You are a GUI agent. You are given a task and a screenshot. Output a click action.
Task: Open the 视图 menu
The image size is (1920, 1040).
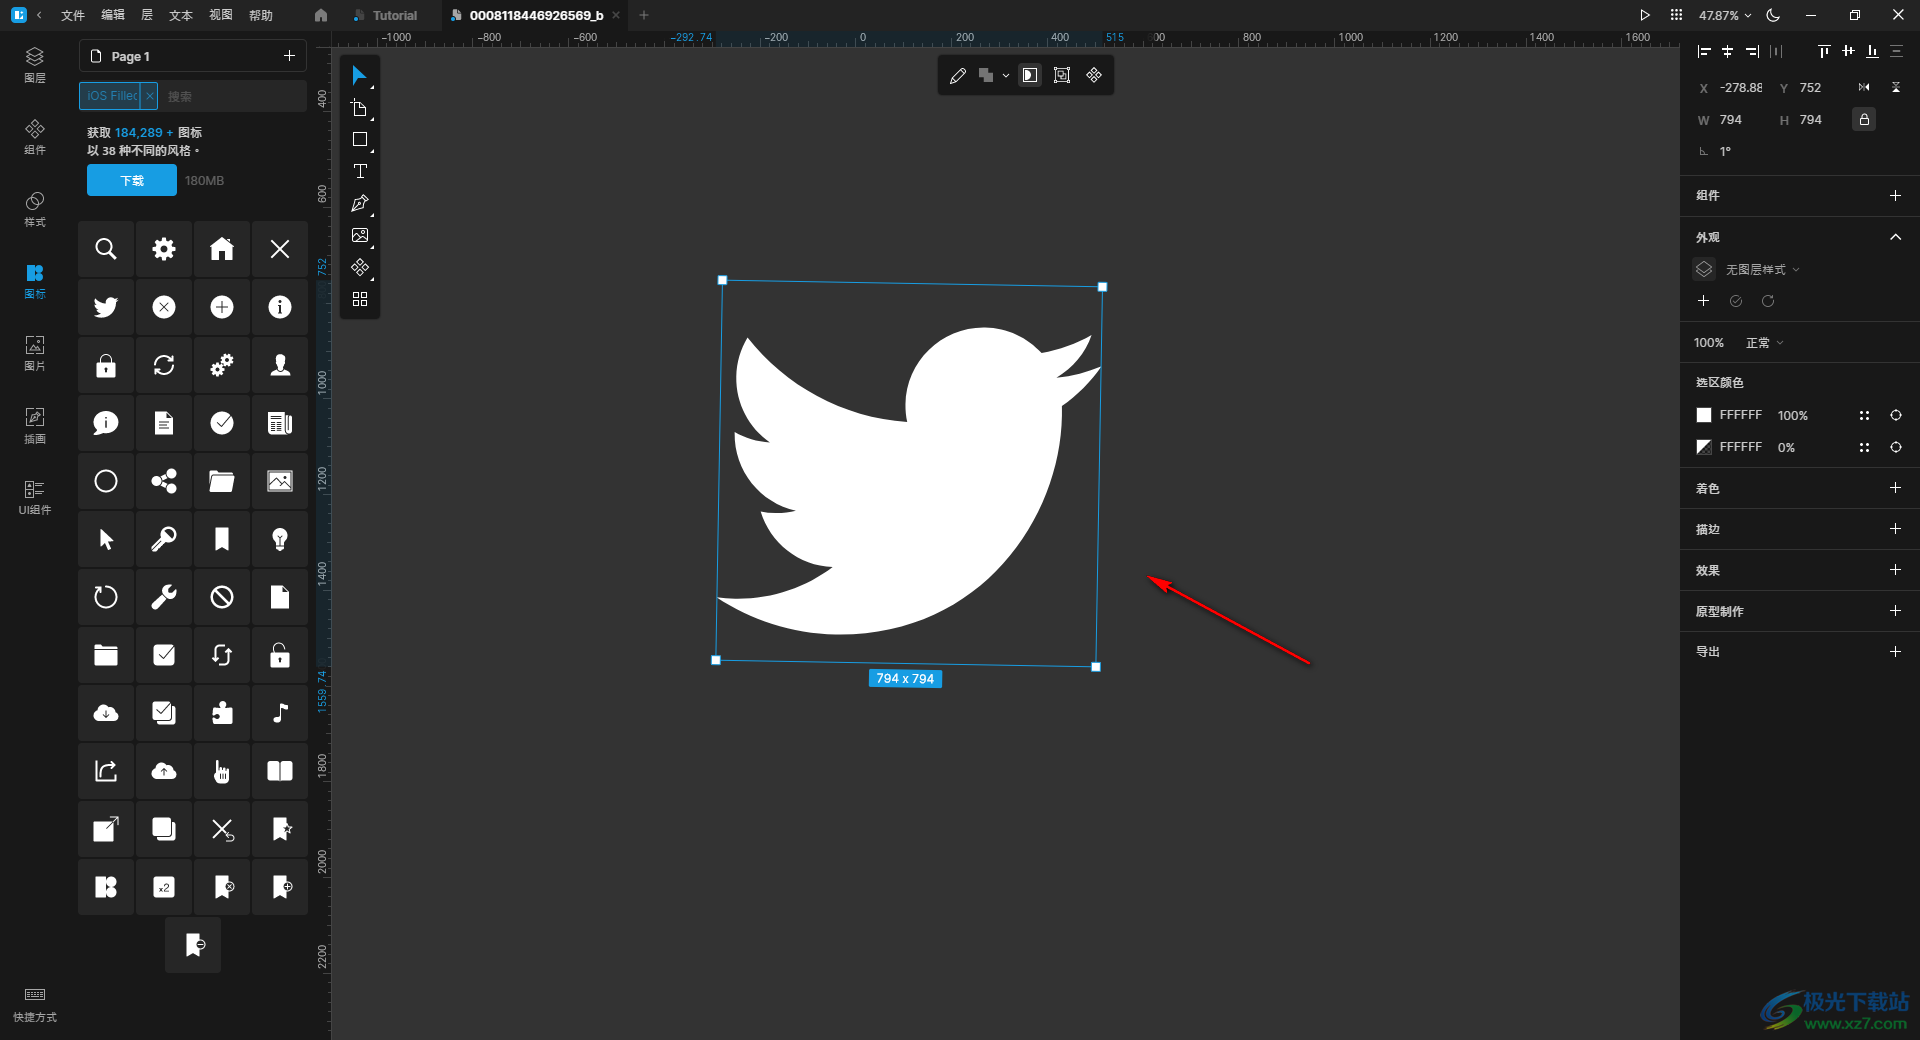coord(221,15)
